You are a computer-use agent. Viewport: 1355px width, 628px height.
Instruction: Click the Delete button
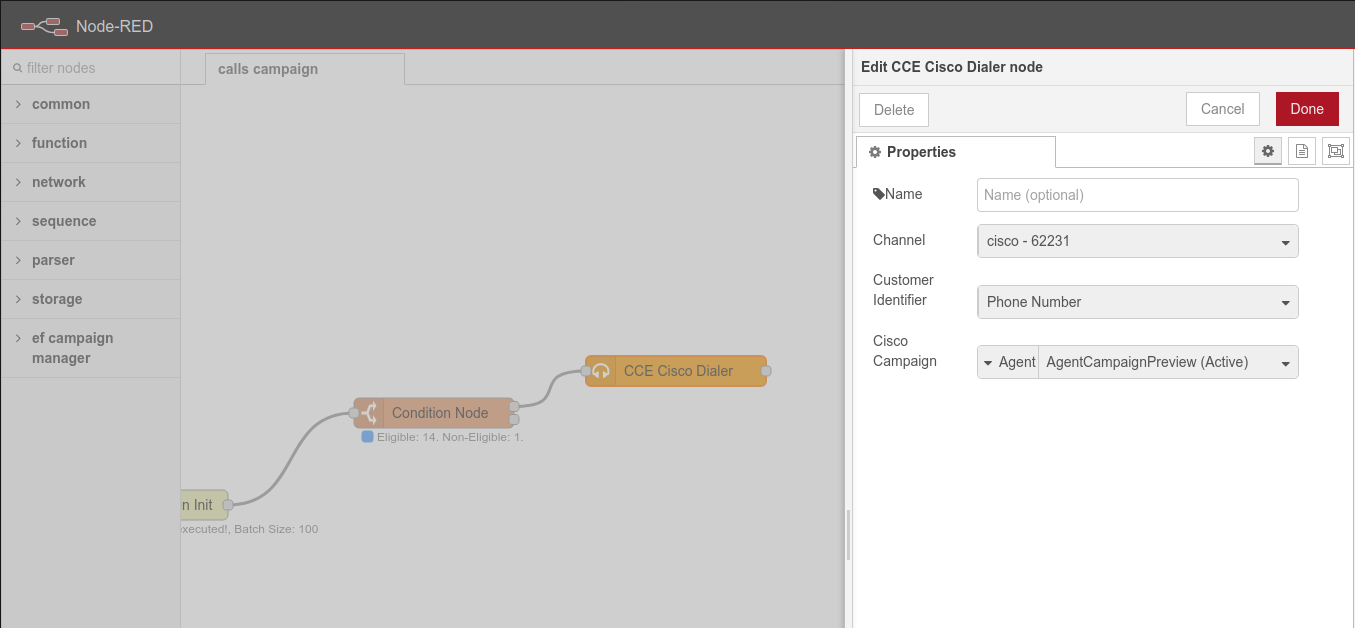pos(893,110)
